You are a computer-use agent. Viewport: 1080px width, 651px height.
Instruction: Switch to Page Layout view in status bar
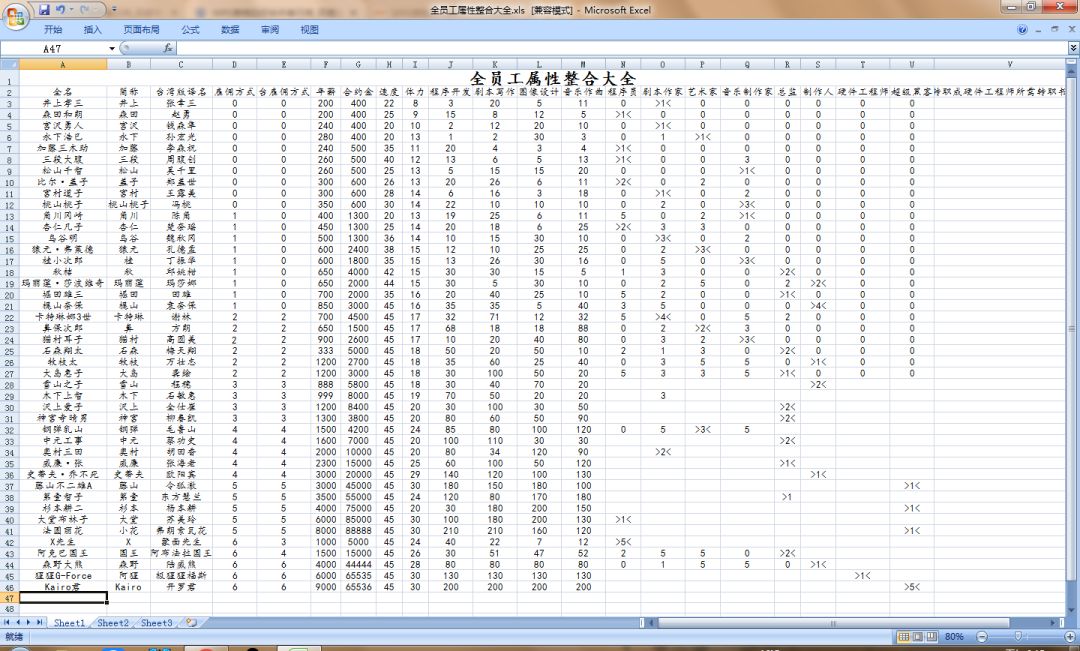coord(918,637)
